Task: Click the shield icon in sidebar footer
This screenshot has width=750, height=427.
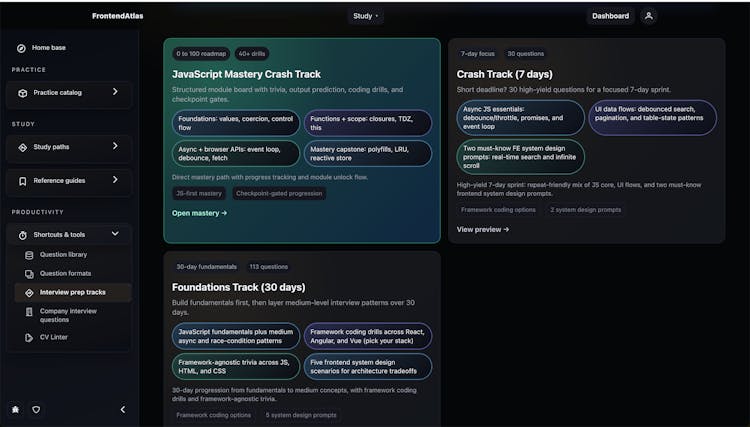Action: [36, 409]
